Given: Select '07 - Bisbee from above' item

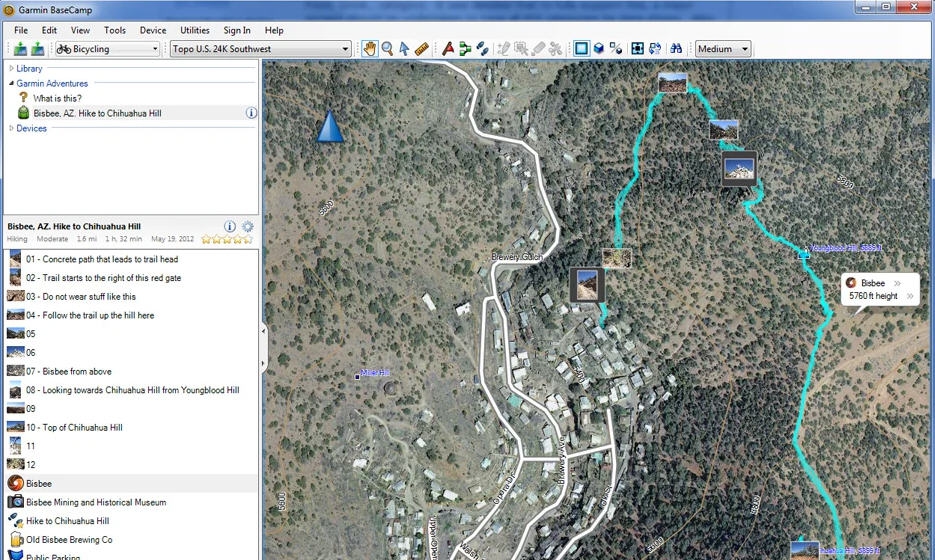Looking at the screenshot, I should [131, 372].
